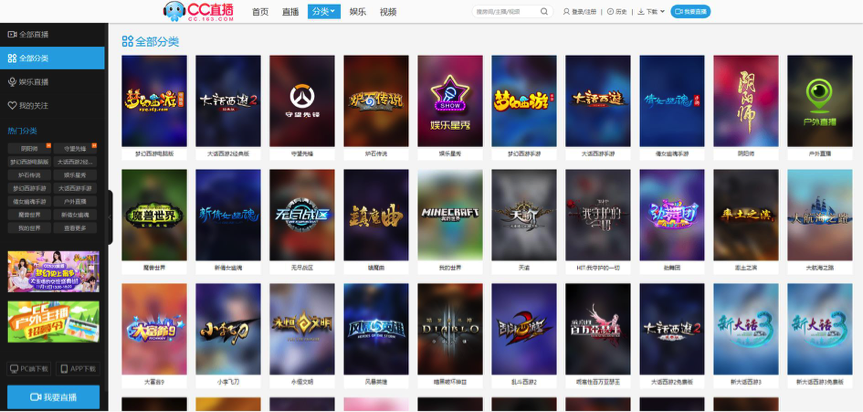Click APP下载 at the sidebar bottom
Screen dimensions: 863x412
(x=78, y=369)
